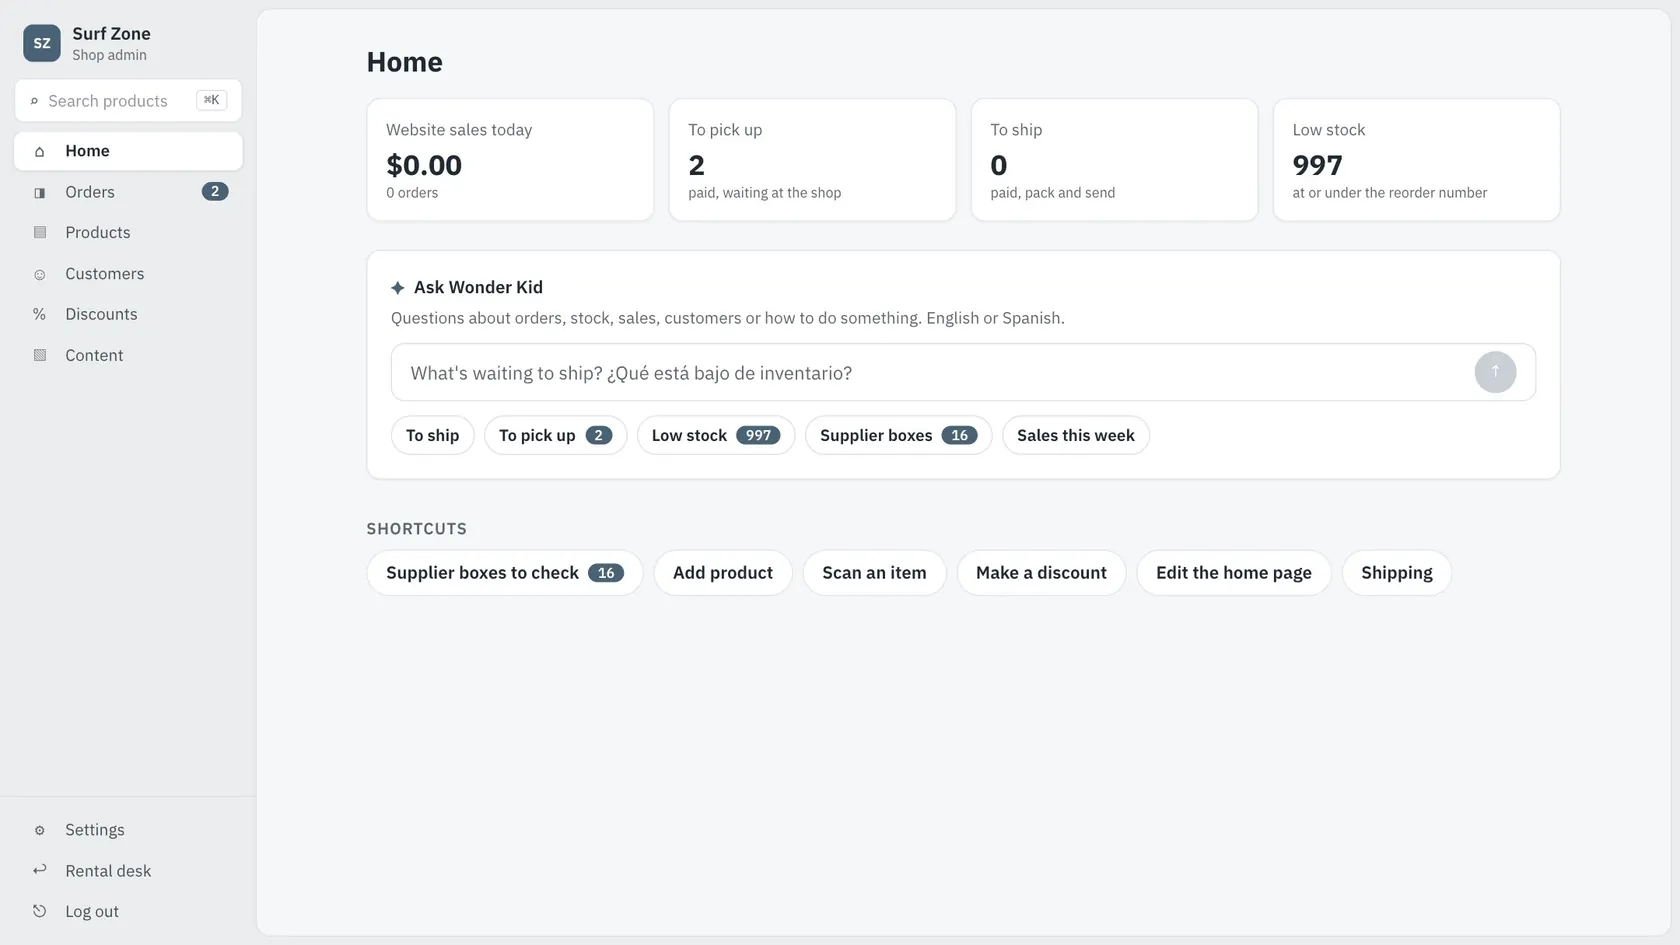Open Settings label in sidebar
1680x945 pixels.
(95, 830)
